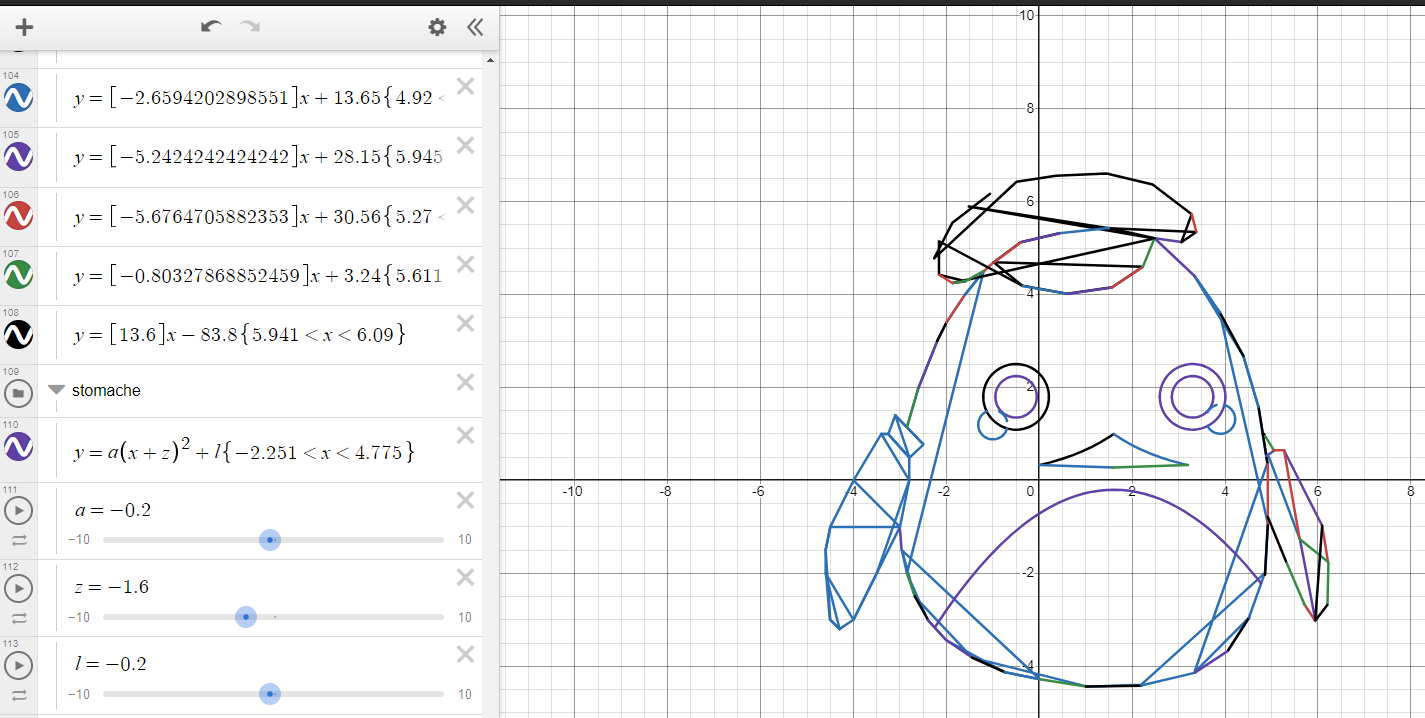Open the graph settings gear
Image resolution: width=1425 pixels, height=718 pixels.
[437, 27]
